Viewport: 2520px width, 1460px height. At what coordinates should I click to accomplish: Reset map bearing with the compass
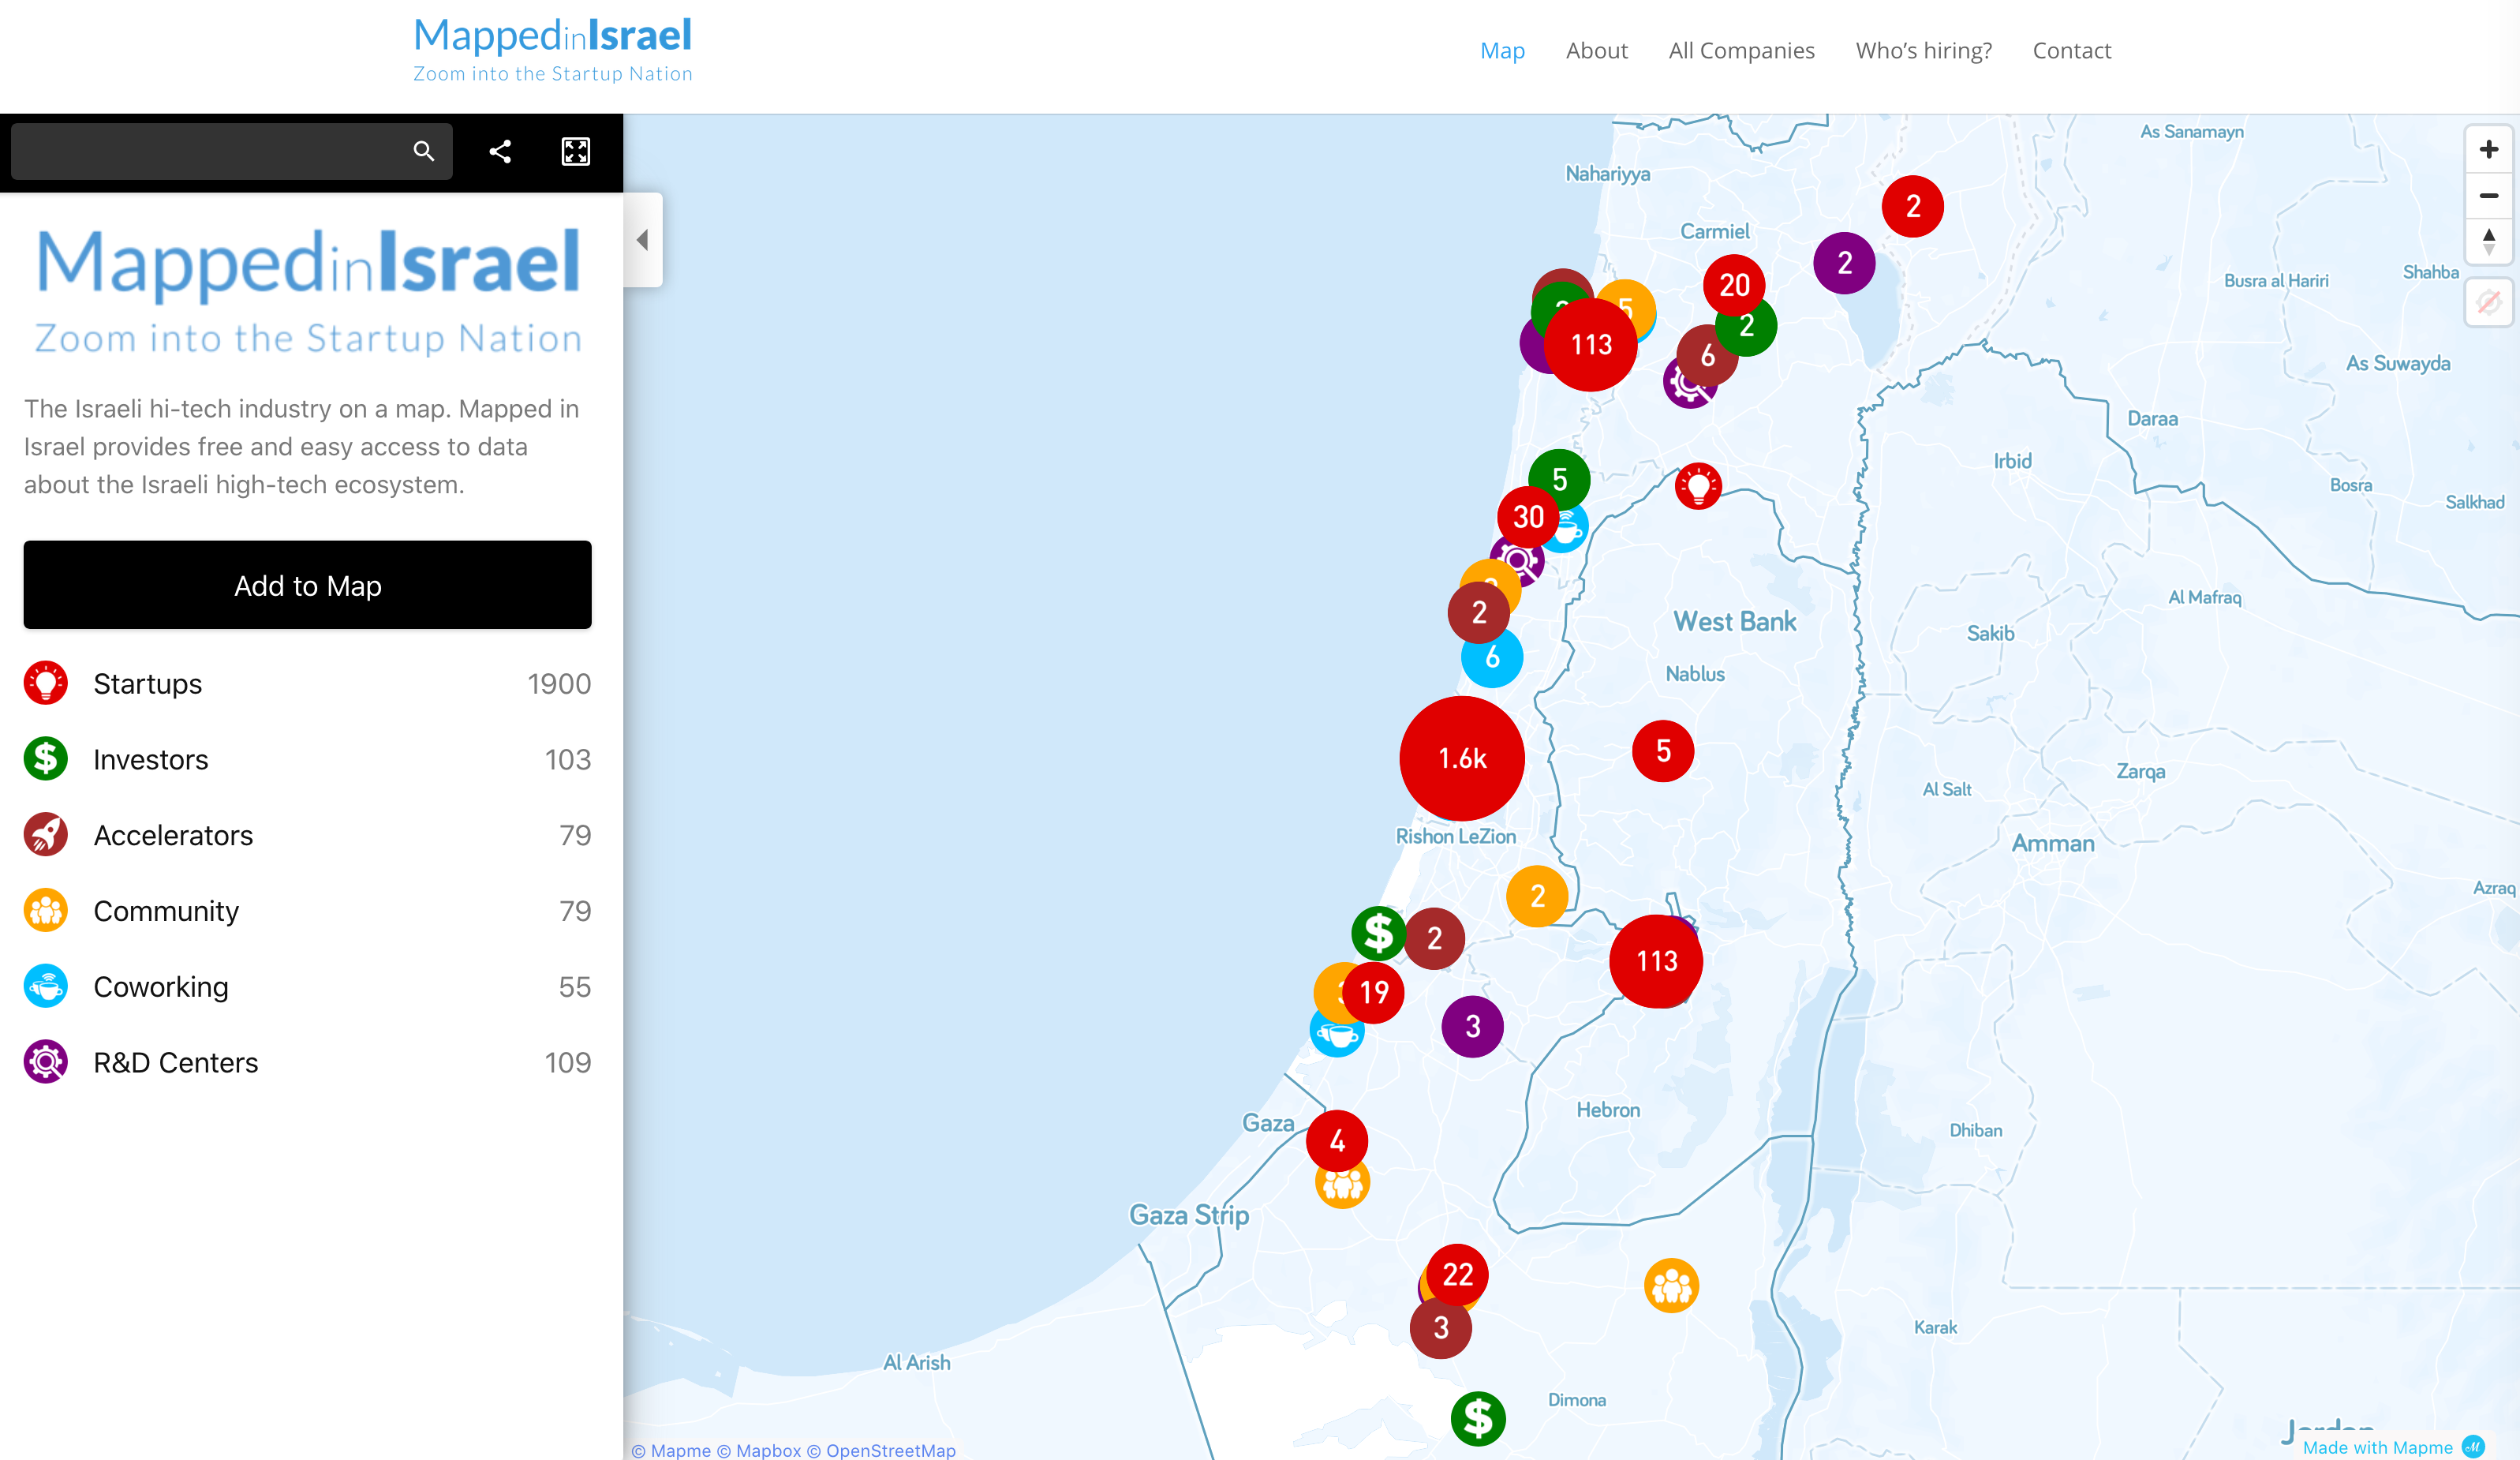coord(2489,241)
